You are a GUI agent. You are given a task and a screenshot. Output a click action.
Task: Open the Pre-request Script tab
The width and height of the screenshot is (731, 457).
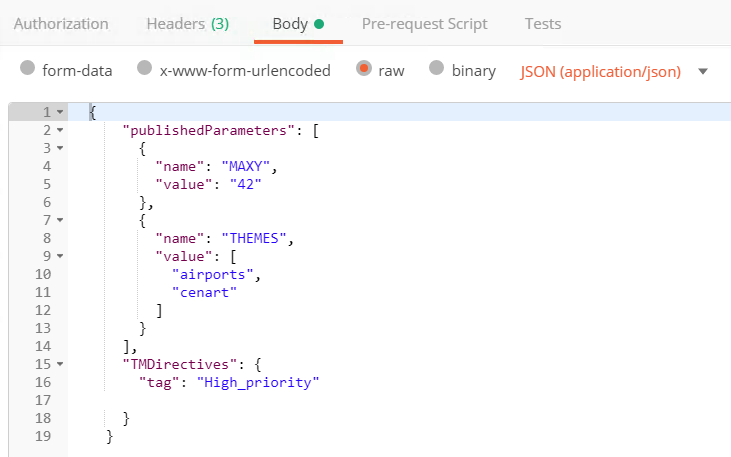(x=424, y=24)
